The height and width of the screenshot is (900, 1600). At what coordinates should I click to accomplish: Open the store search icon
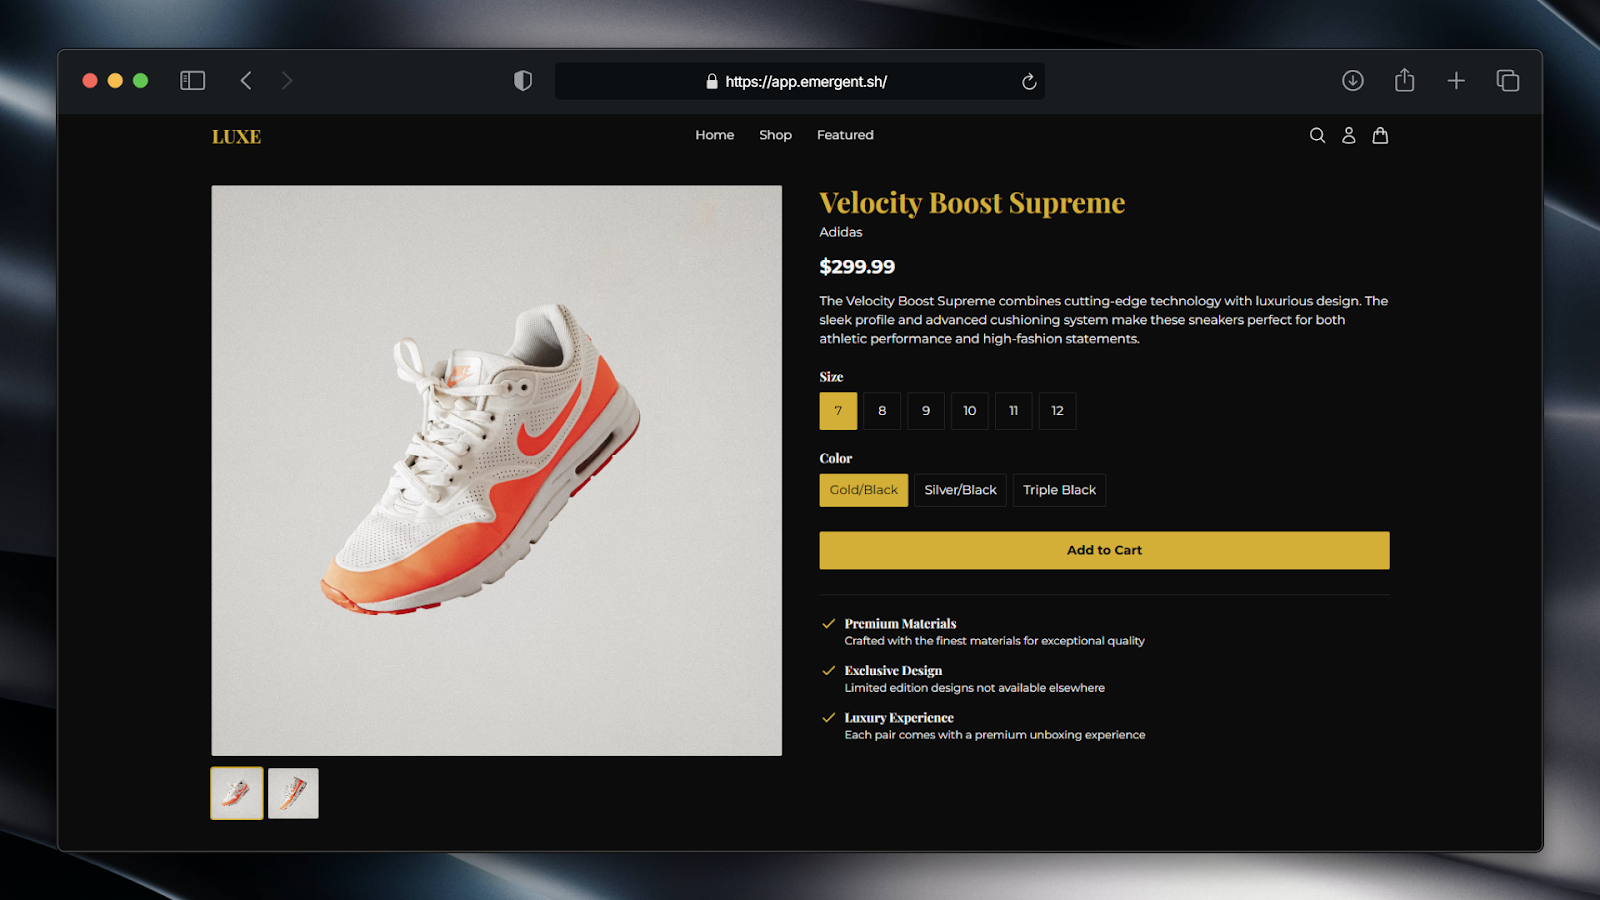(x=1317, y=136)
